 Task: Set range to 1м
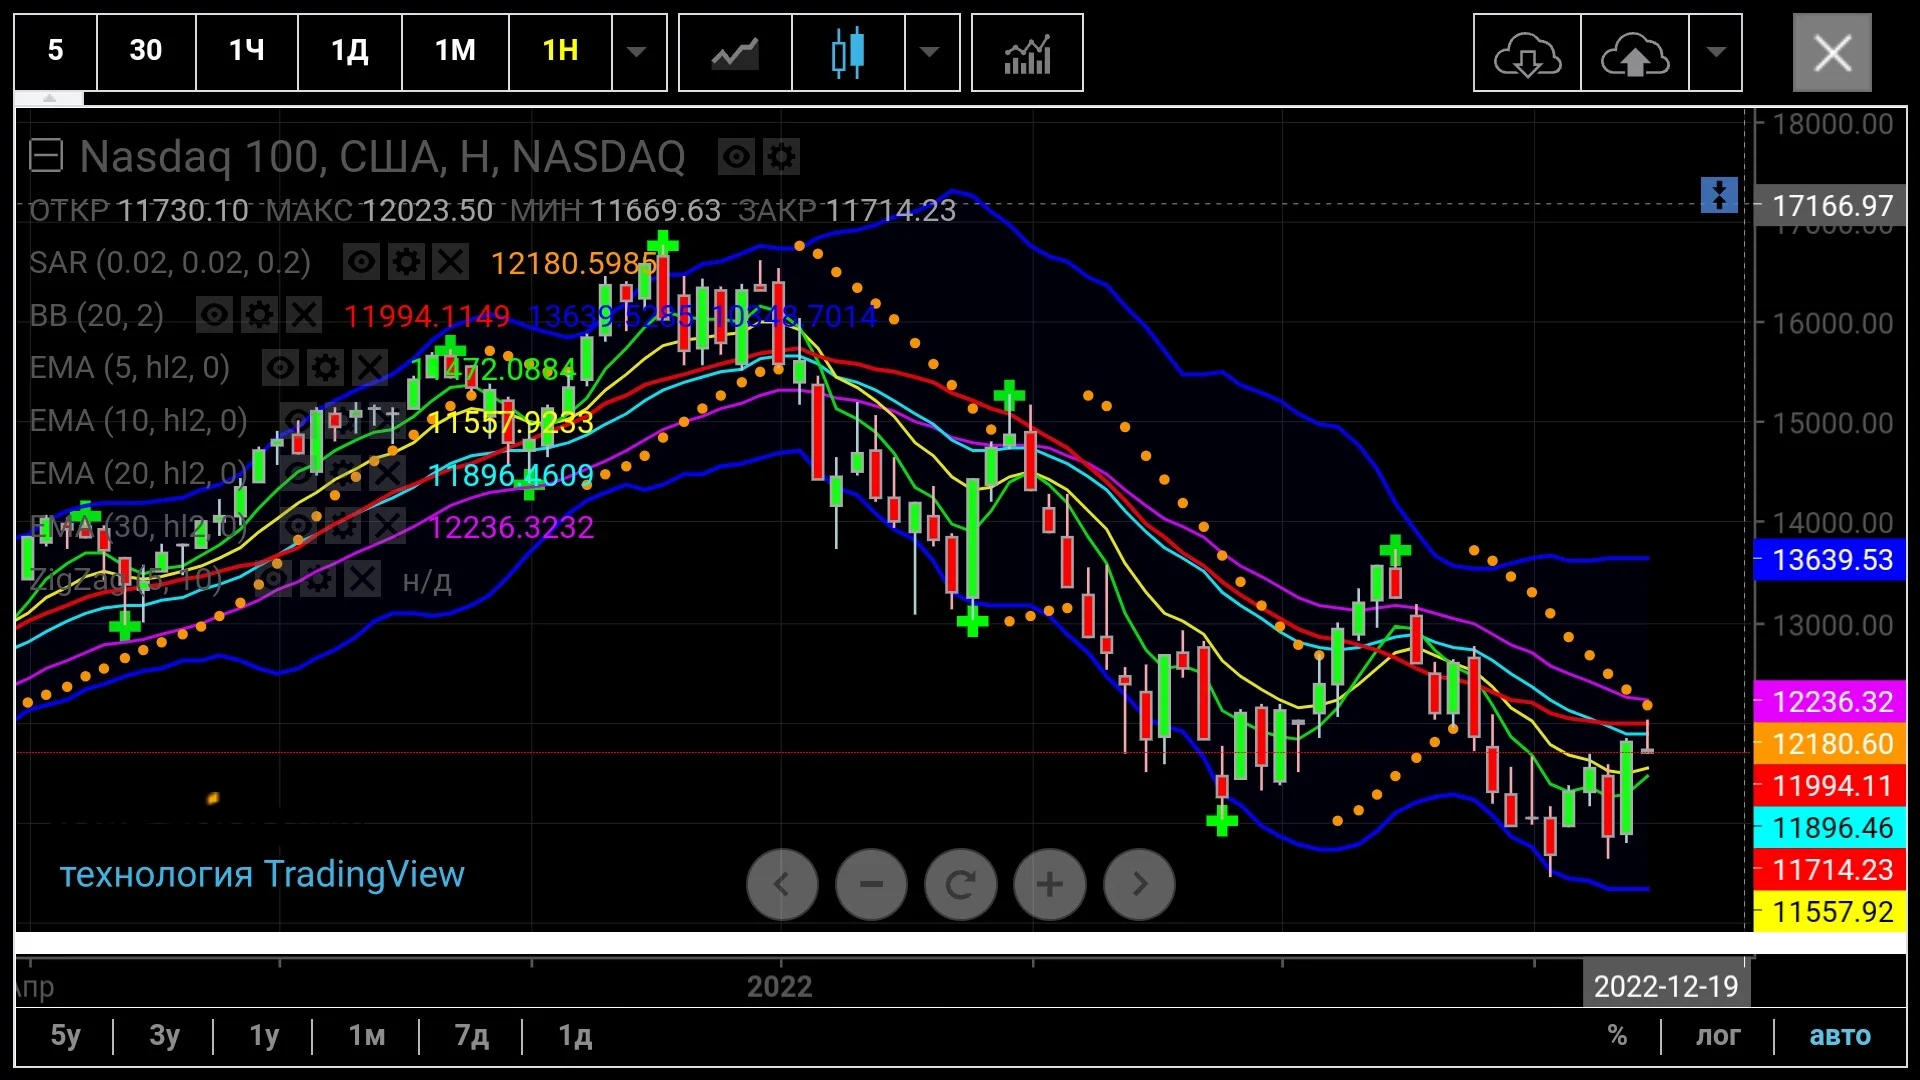[367, 1036]
